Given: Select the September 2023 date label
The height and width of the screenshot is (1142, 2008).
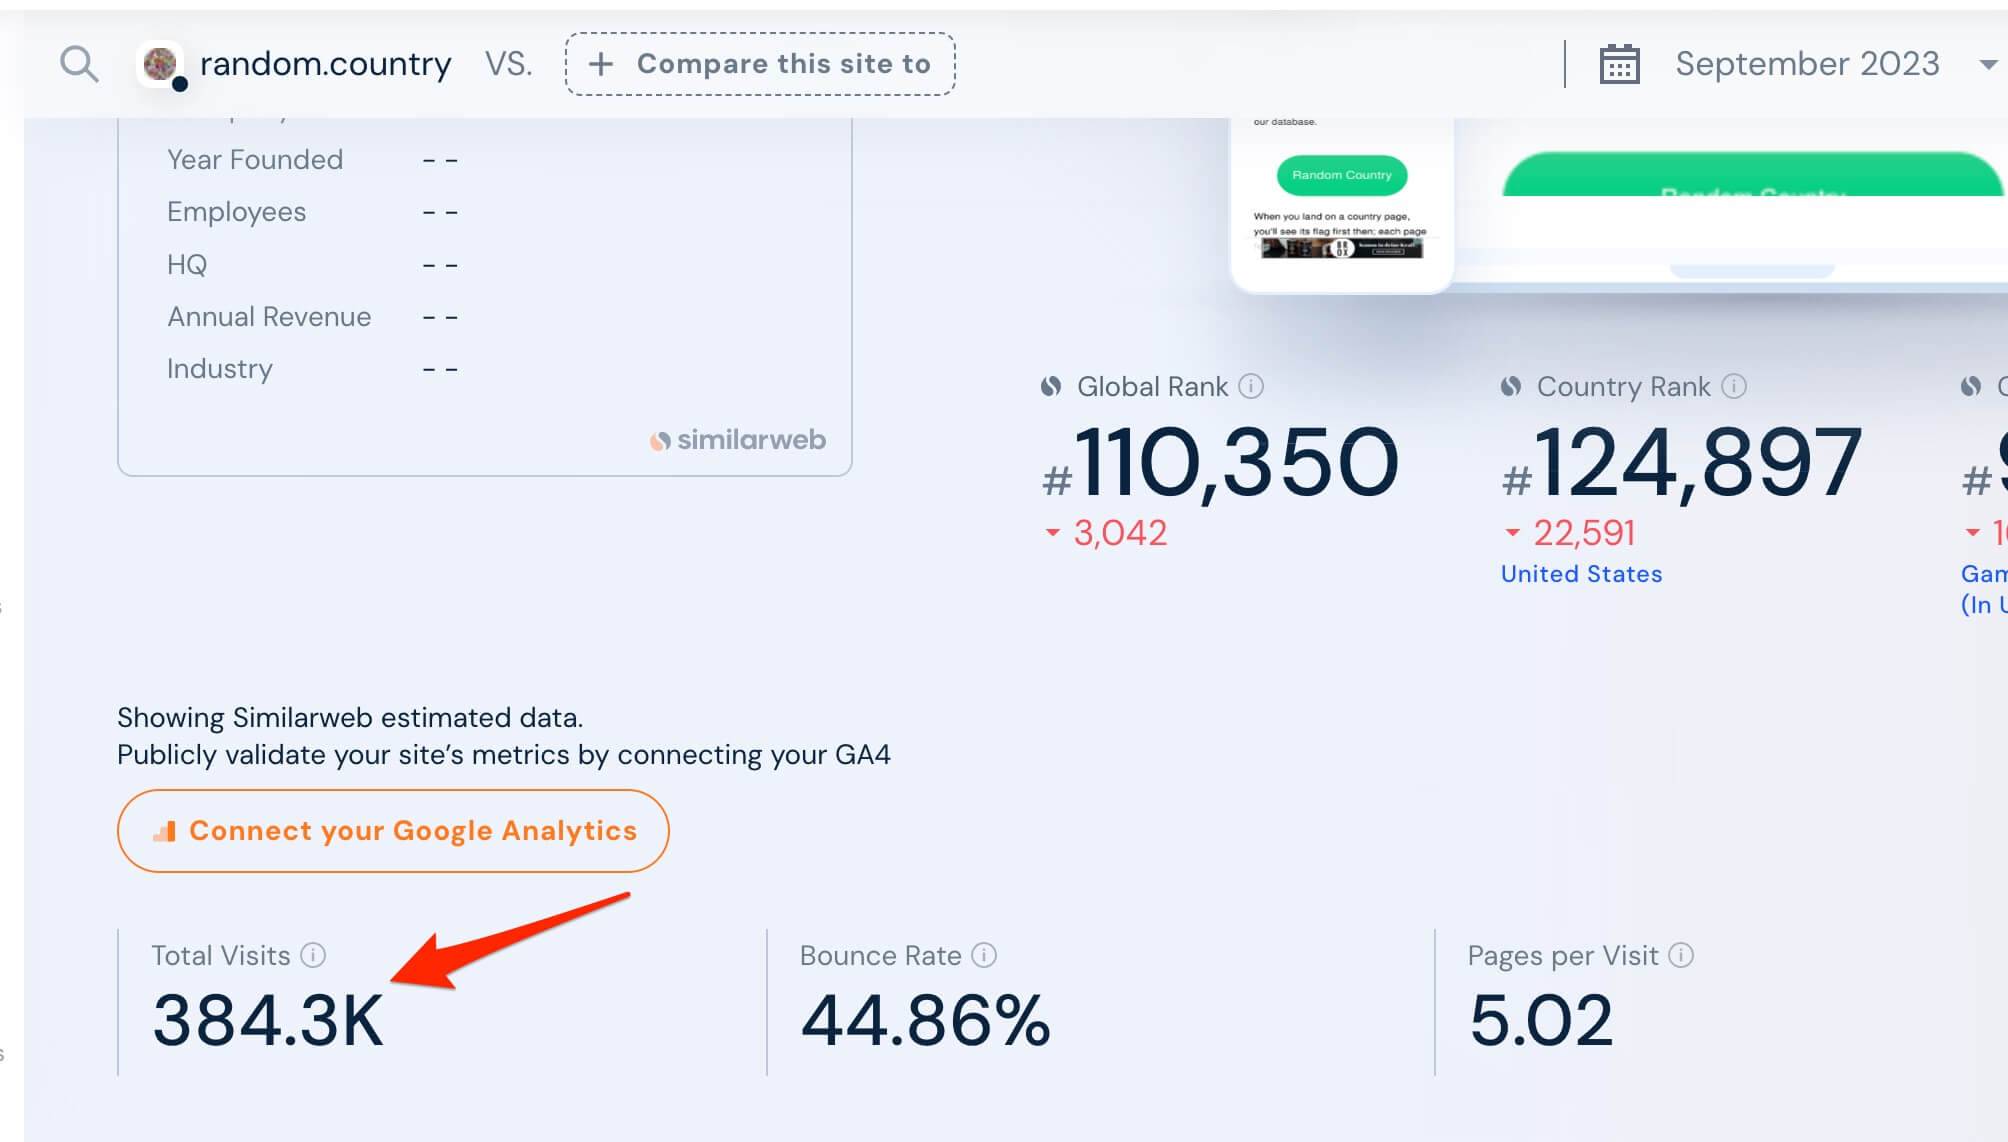Looking at the screenshot, I should click(x=1807, y=64).
